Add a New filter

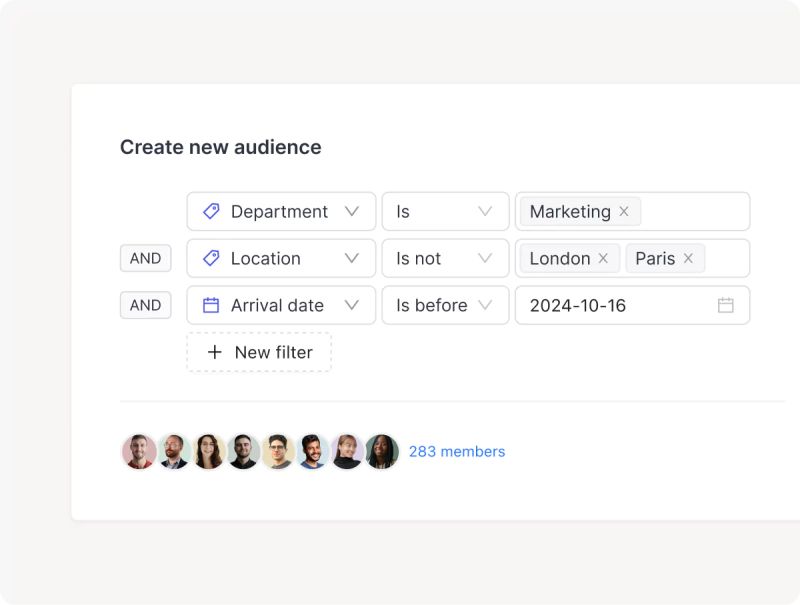tap(259, 352)
